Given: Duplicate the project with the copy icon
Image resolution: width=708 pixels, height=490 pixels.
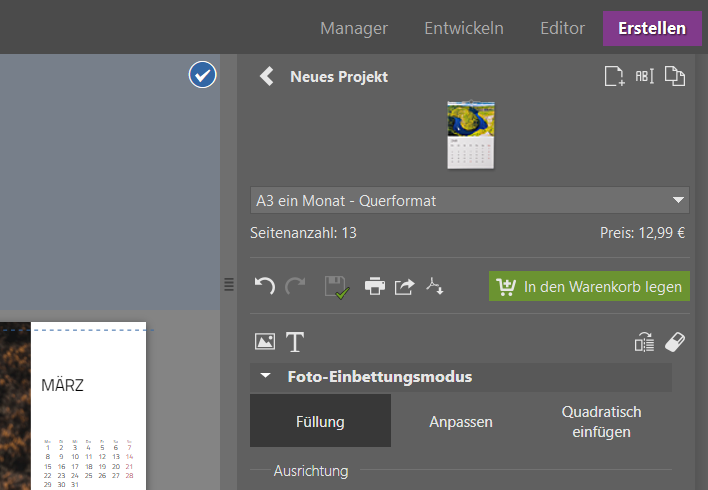Looking at the screenshot, I should (675, 77).
